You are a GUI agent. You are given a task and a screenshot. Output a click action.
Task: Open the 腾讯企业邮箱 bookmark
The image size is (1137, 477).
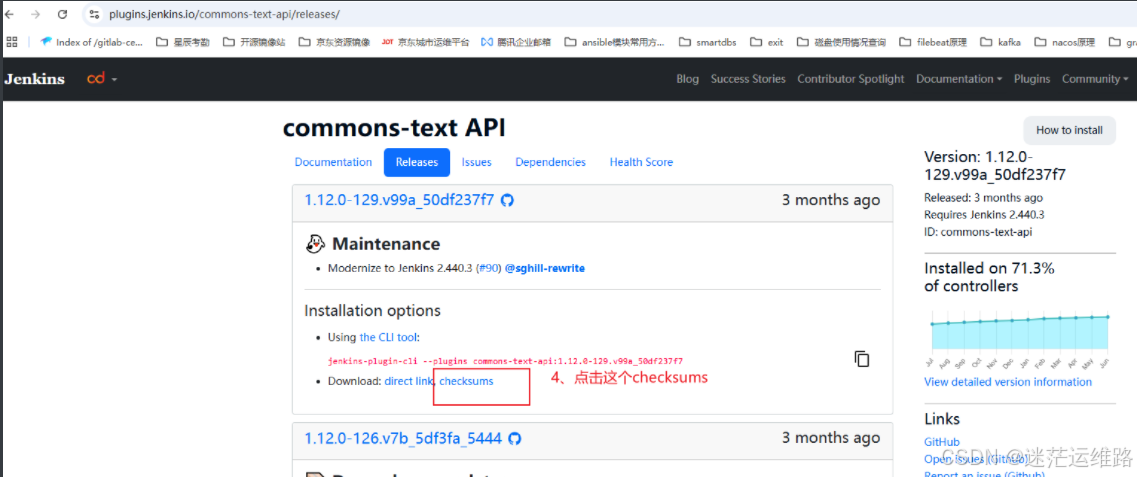tap(517, 42)
